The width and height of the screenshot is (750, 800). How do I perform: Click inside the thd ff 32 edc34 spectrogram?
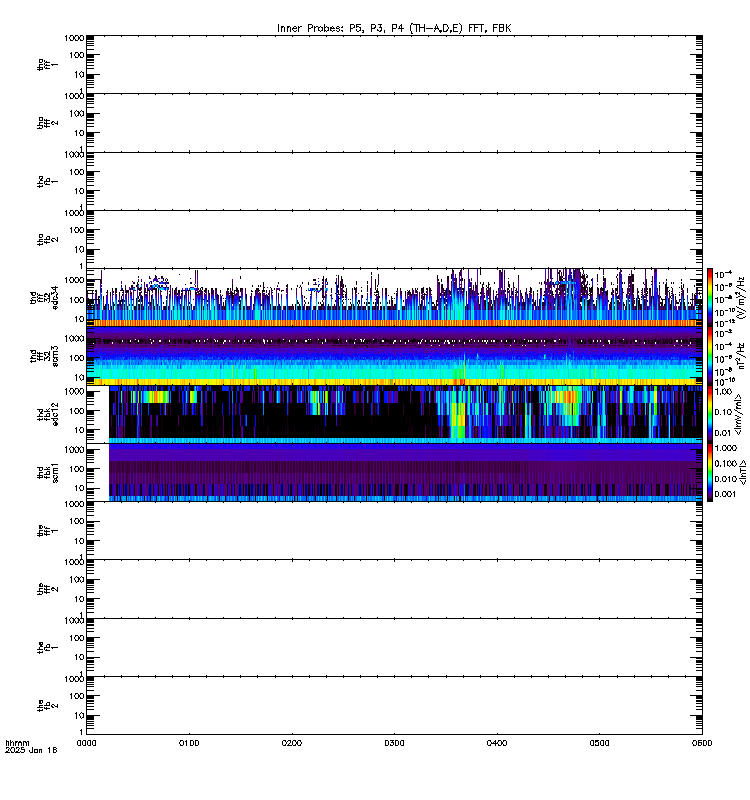[x=394, y=297]
